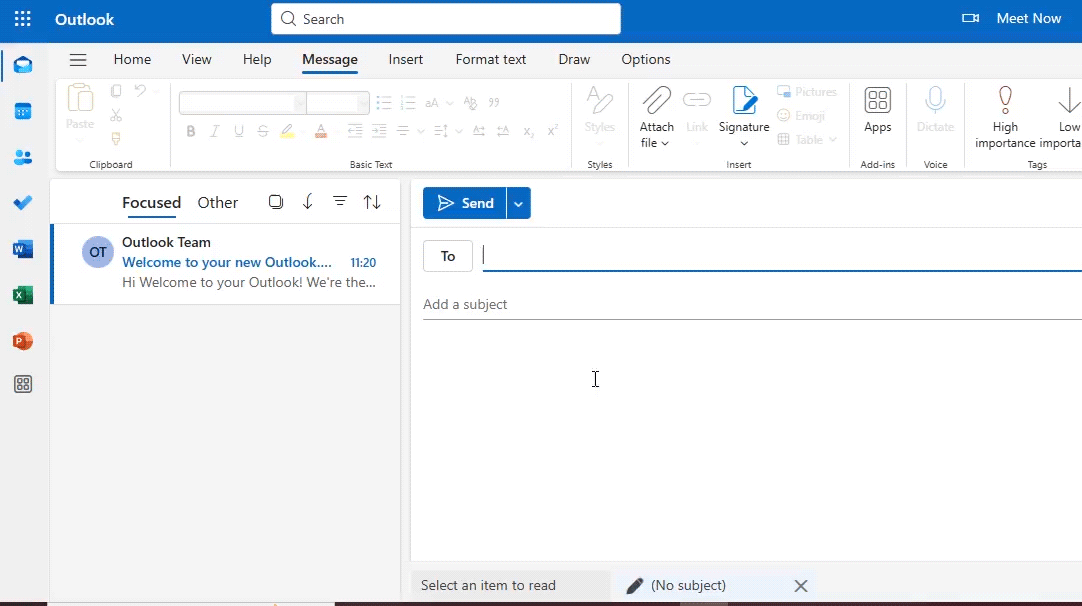Insert an Emoji
The height and width of the screenshot is (606, 1082).
tap(802, 115)
